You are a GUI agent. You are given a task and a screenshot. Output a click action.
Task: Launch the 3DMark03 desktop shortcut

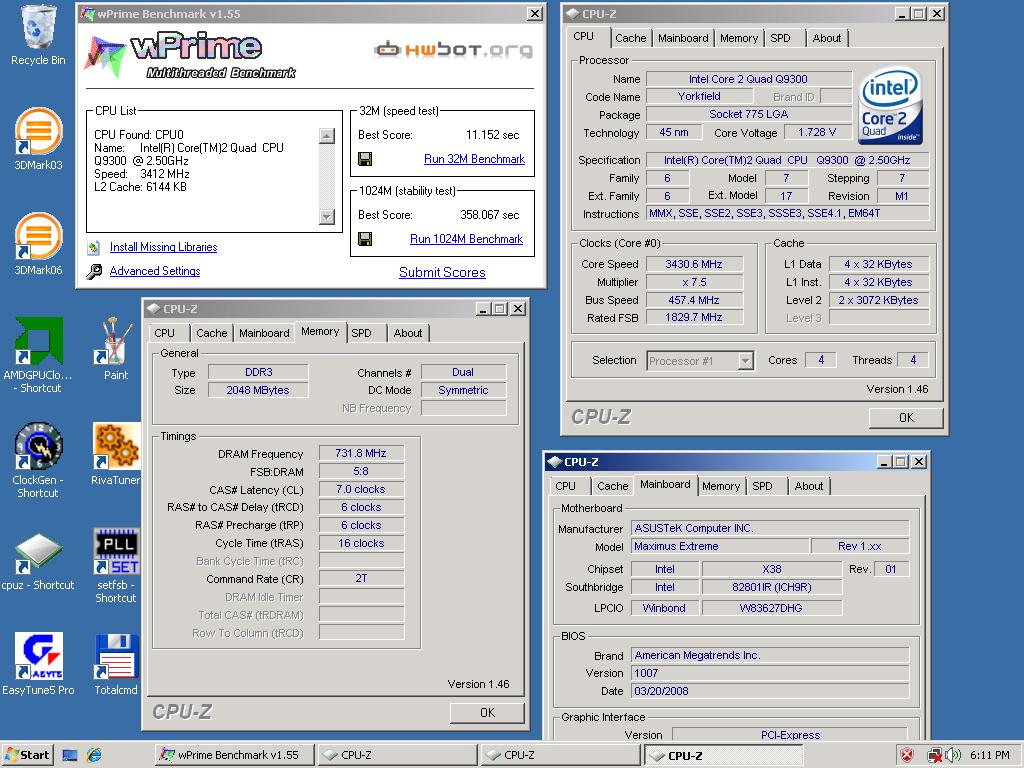pyautogui.click(x=39, y=132)
